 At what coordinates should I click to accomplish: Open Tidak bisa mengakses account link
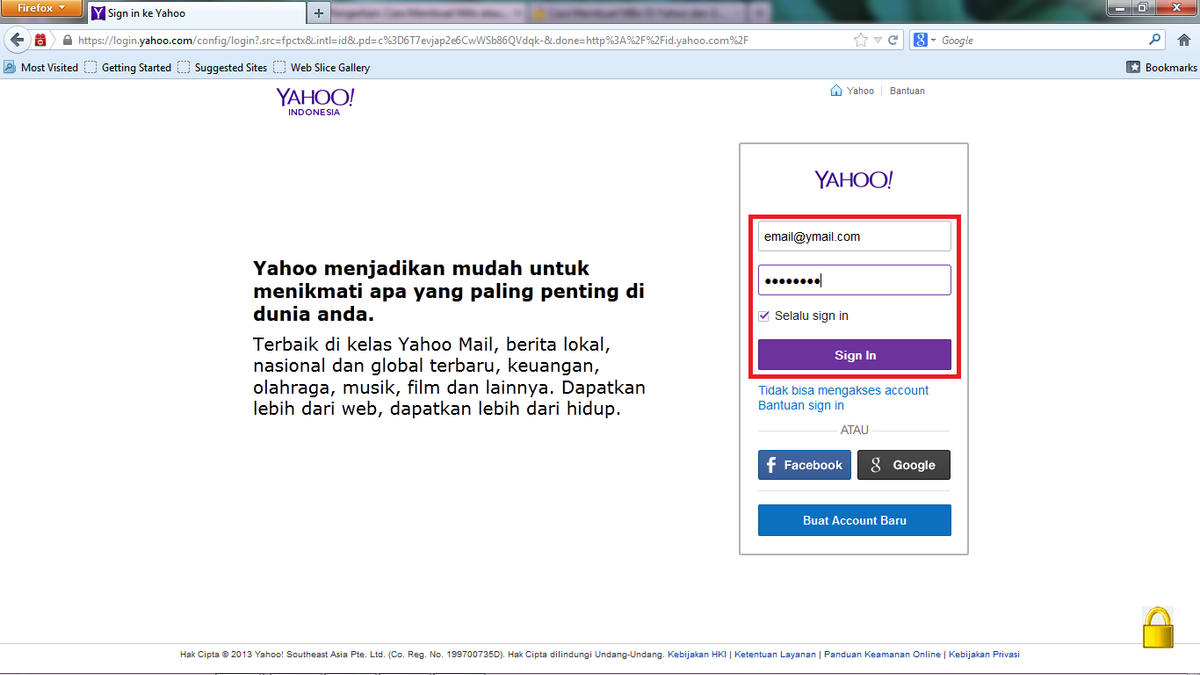pyautogui.click(x=844, y=390)
